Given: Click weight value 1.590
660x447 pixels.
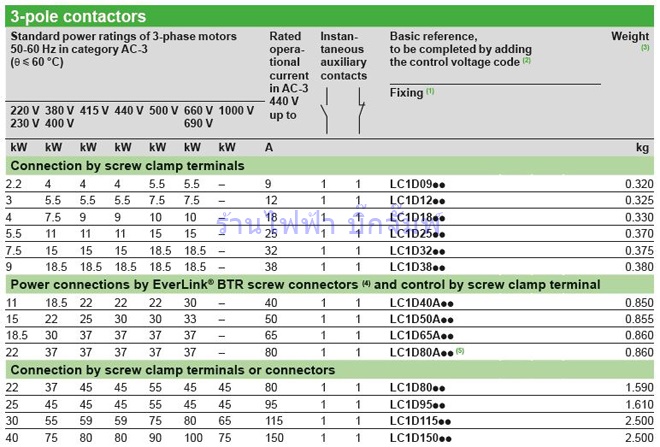Looking at the screenshot, I should click(639, 388).
